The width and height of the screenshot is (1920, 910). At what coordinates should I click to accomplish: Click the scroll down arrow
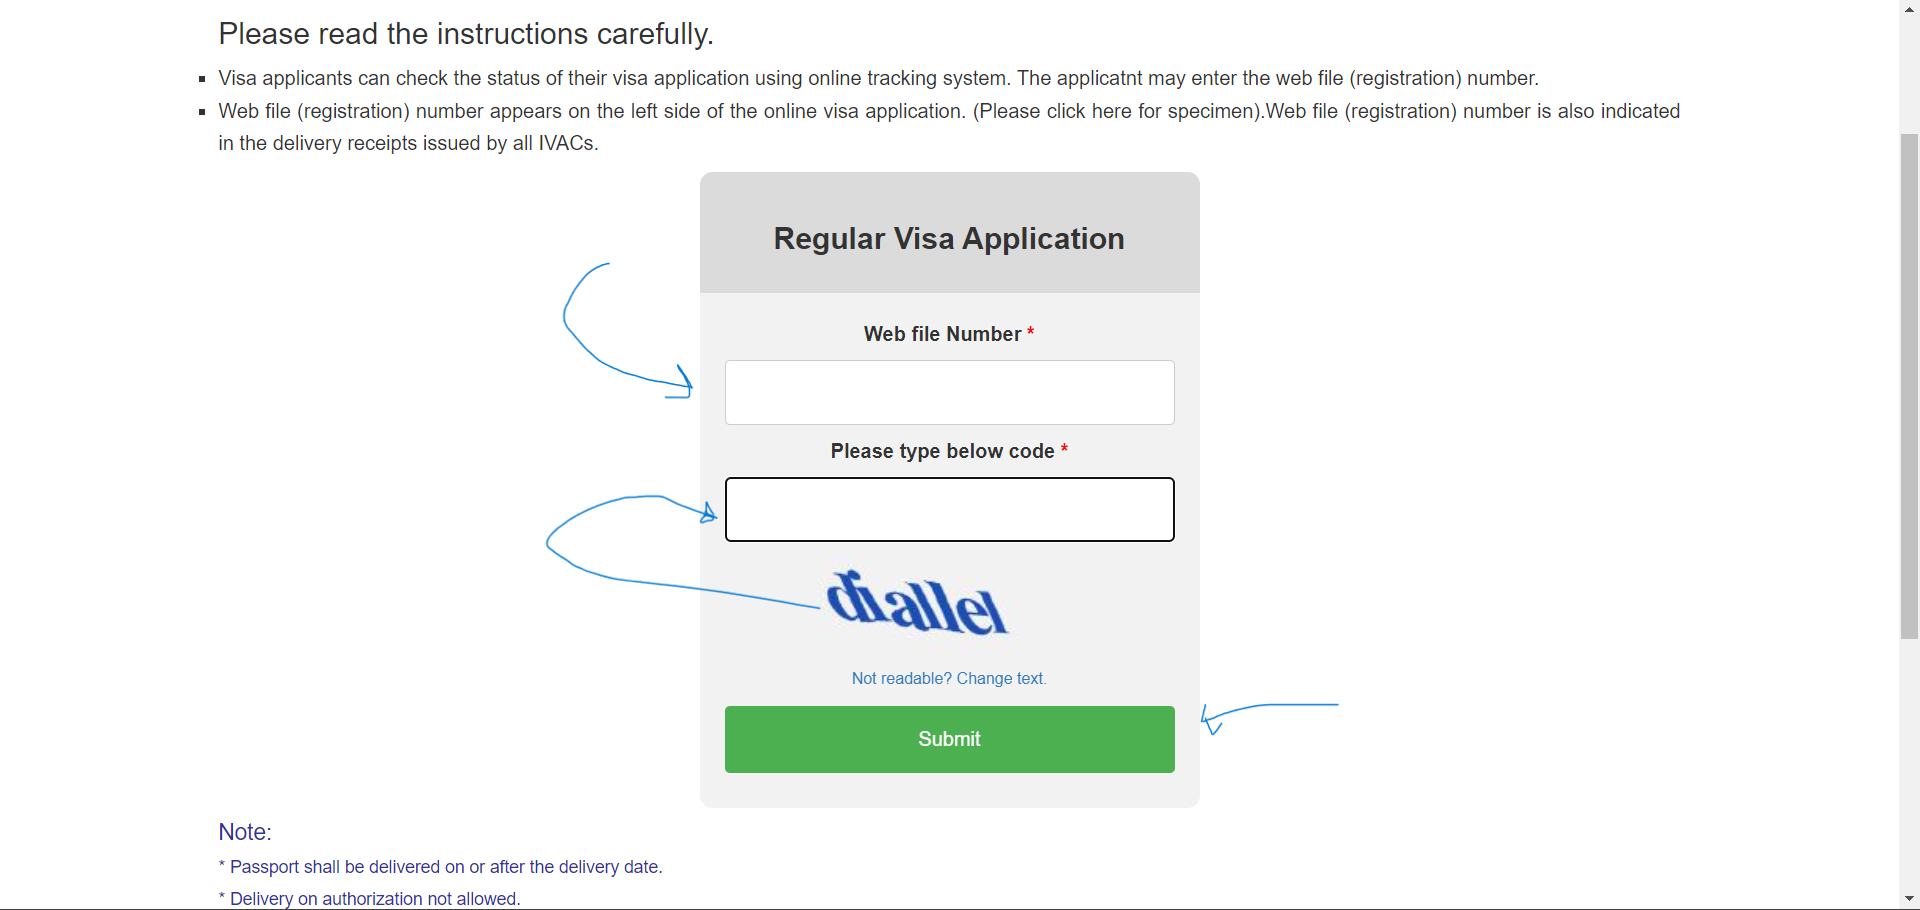1909,898
